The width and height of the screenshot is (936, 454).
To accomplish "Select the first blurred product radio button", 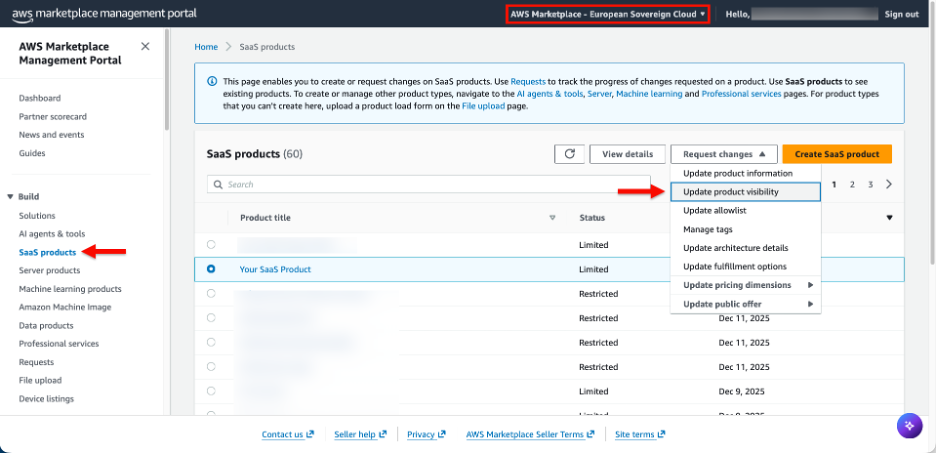I will (211, 245).
